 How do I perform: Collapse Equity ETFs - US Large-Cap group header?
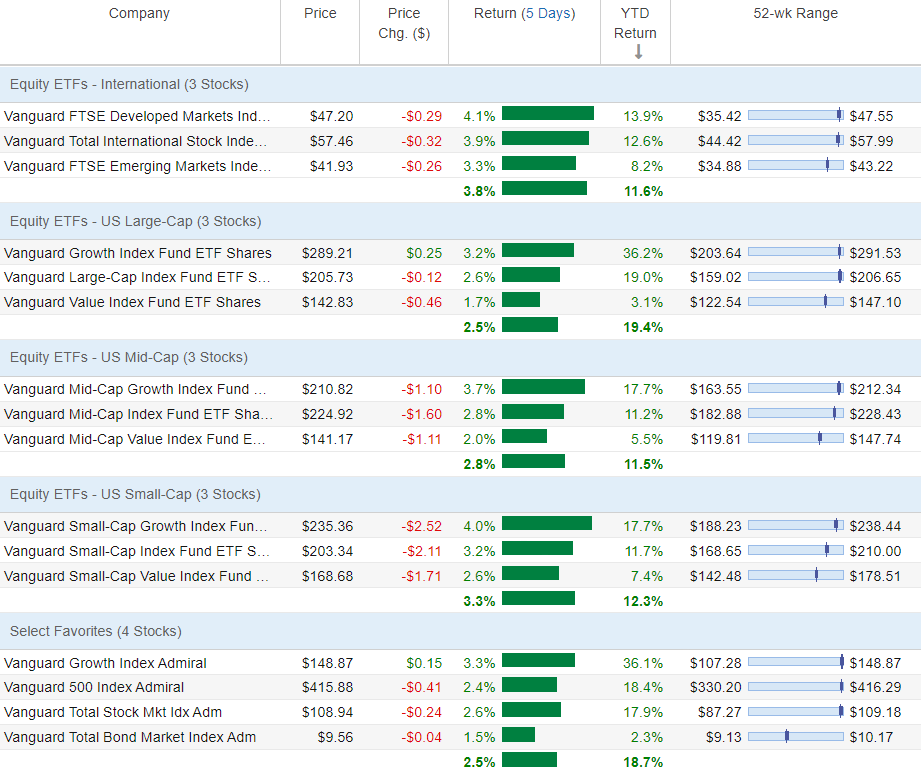tap(460, 221)
